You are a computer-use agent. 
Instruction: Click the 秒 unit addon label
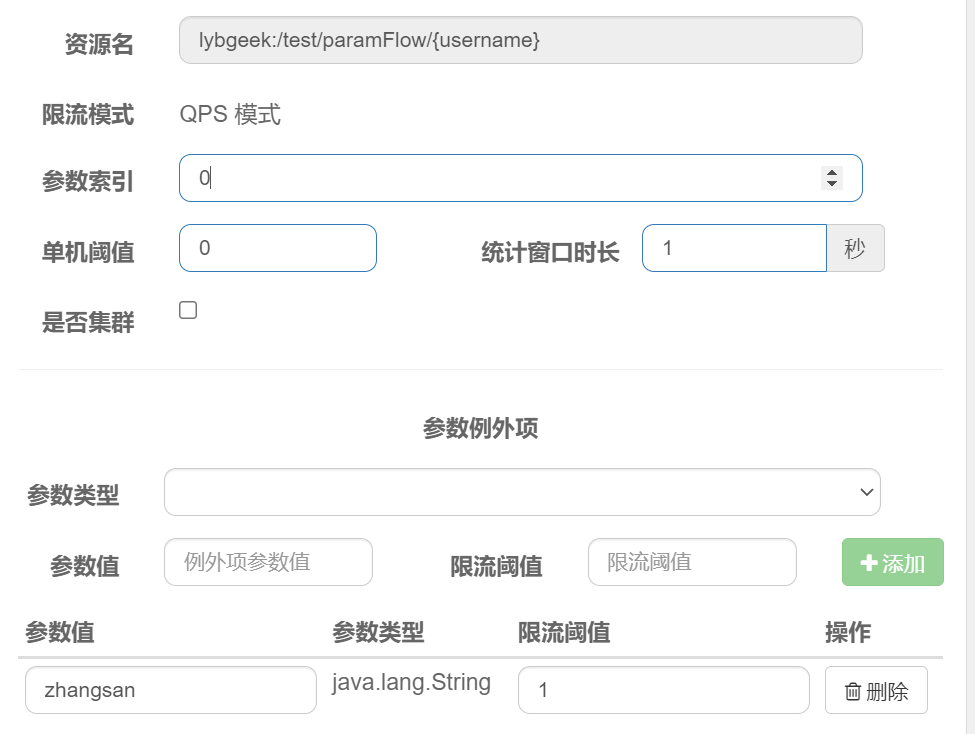tap(855, 248)
